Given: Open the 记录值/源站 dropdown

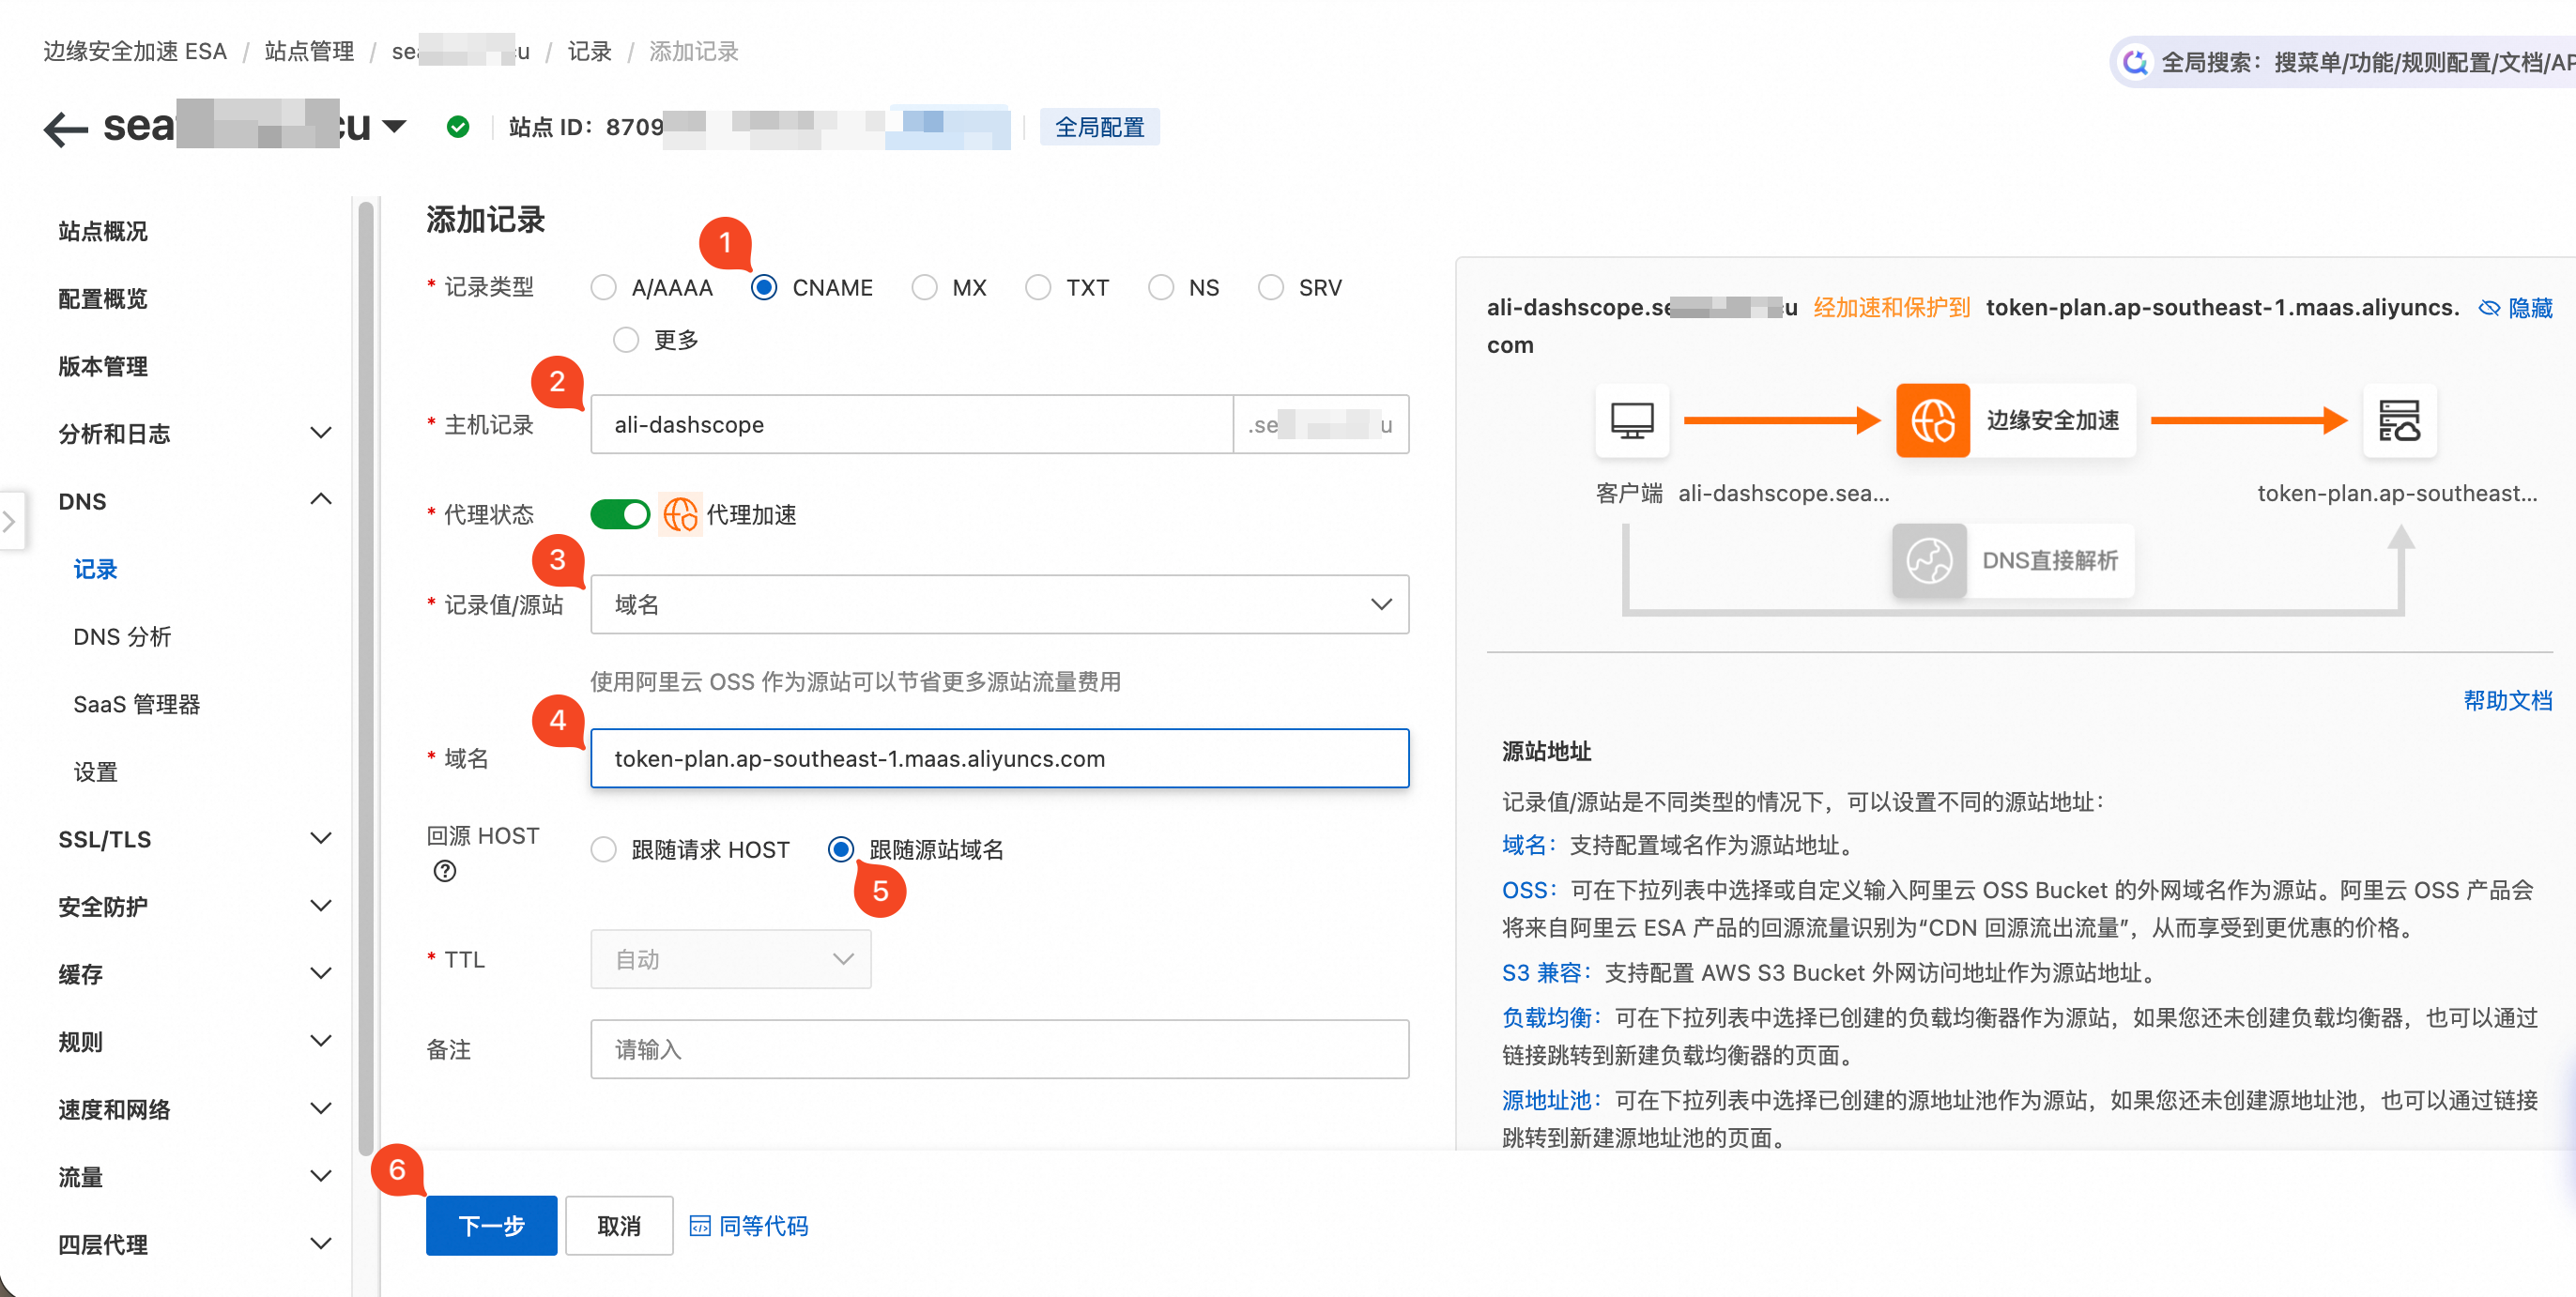Looking at the screenshot, I should (999, 604).
